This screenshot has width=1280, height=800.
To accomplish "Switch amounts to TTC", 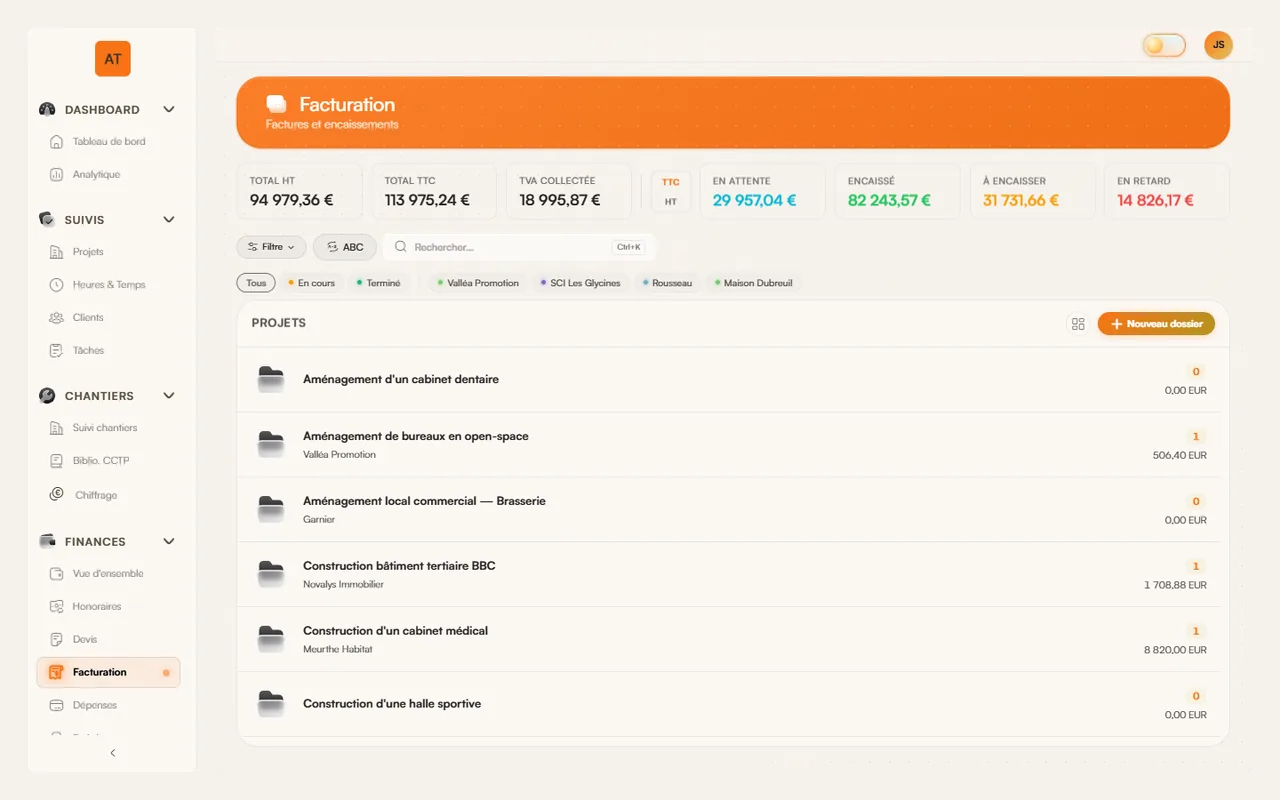I will [x=670, y=182].
